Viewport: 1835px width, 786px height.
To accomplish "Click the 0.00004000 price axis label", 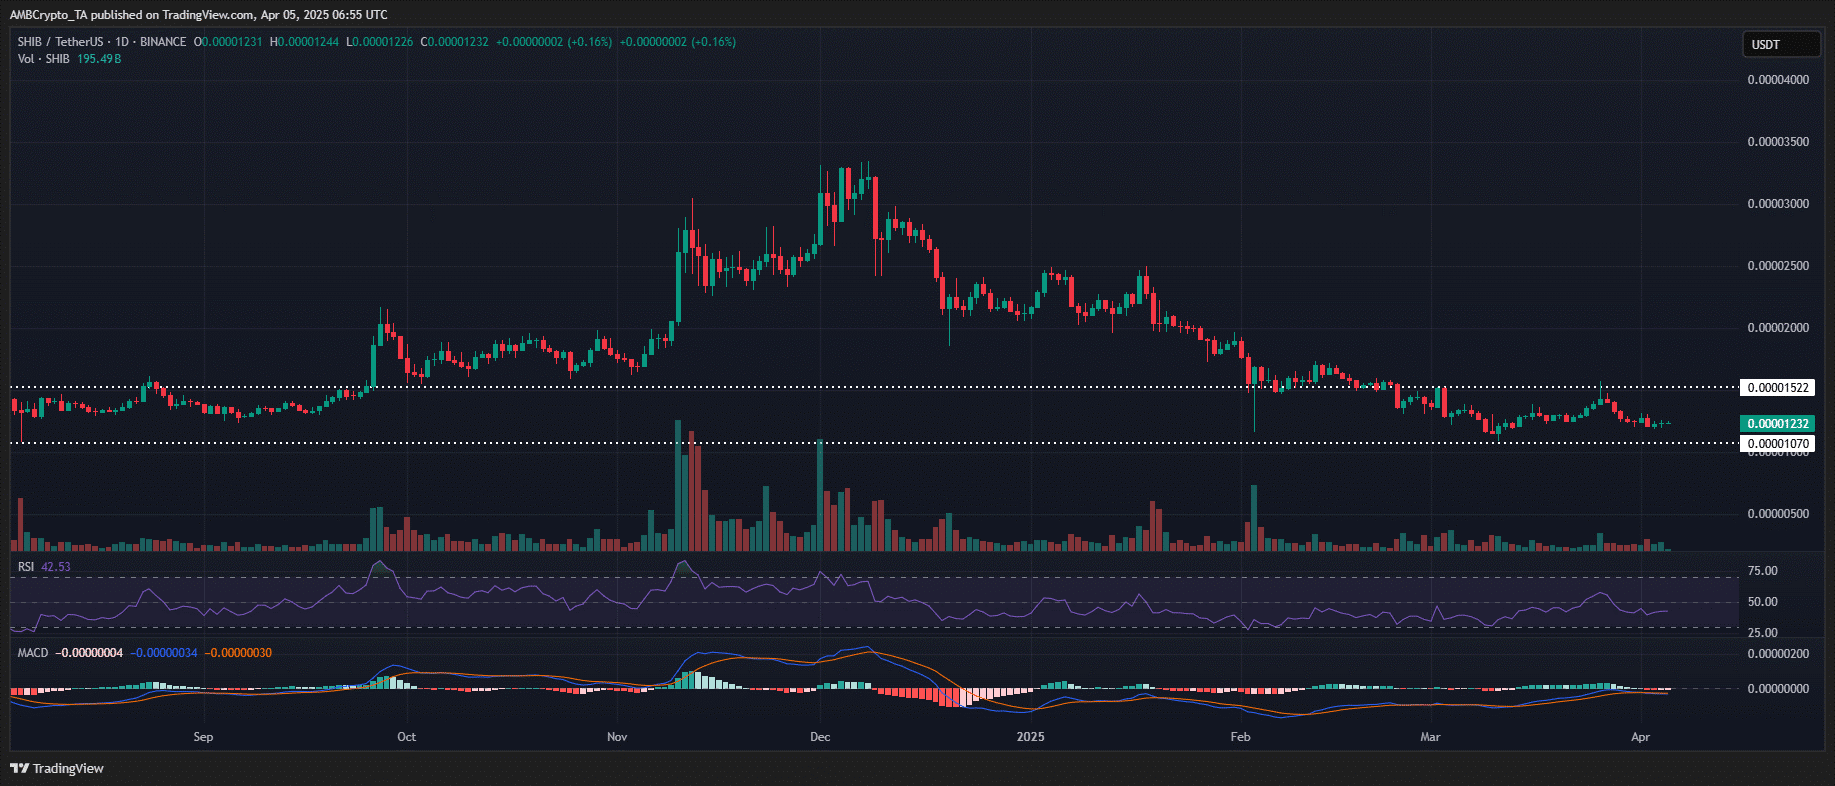I will tap(1777, 80).
